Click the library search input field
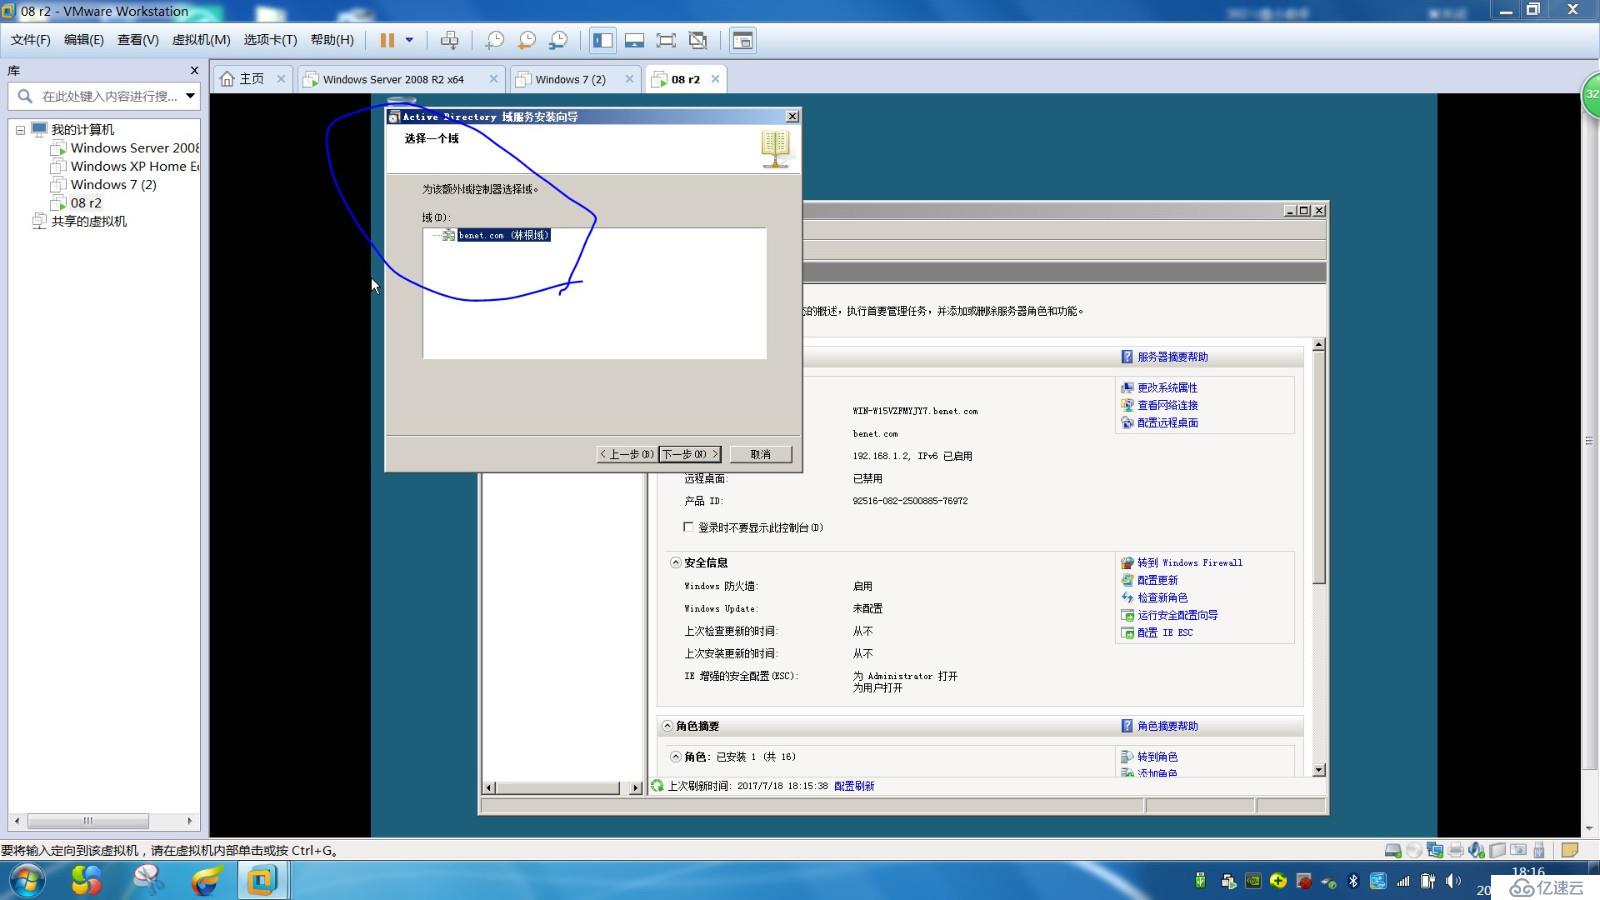The image size is (1600, 900). pyautogui.click(x=108, y=96)
